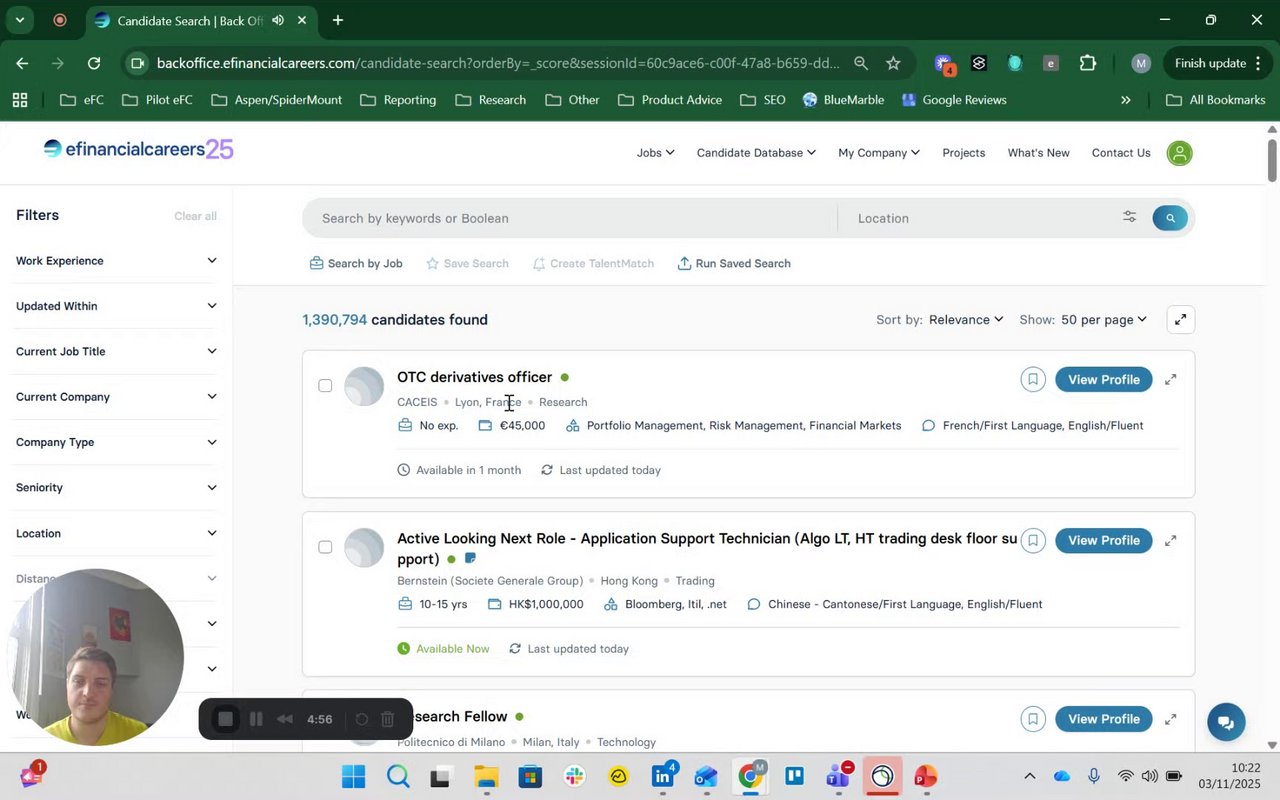The image size is (1280, 800).
Task: Click Run Saved Search
Action: coord(734,264)
